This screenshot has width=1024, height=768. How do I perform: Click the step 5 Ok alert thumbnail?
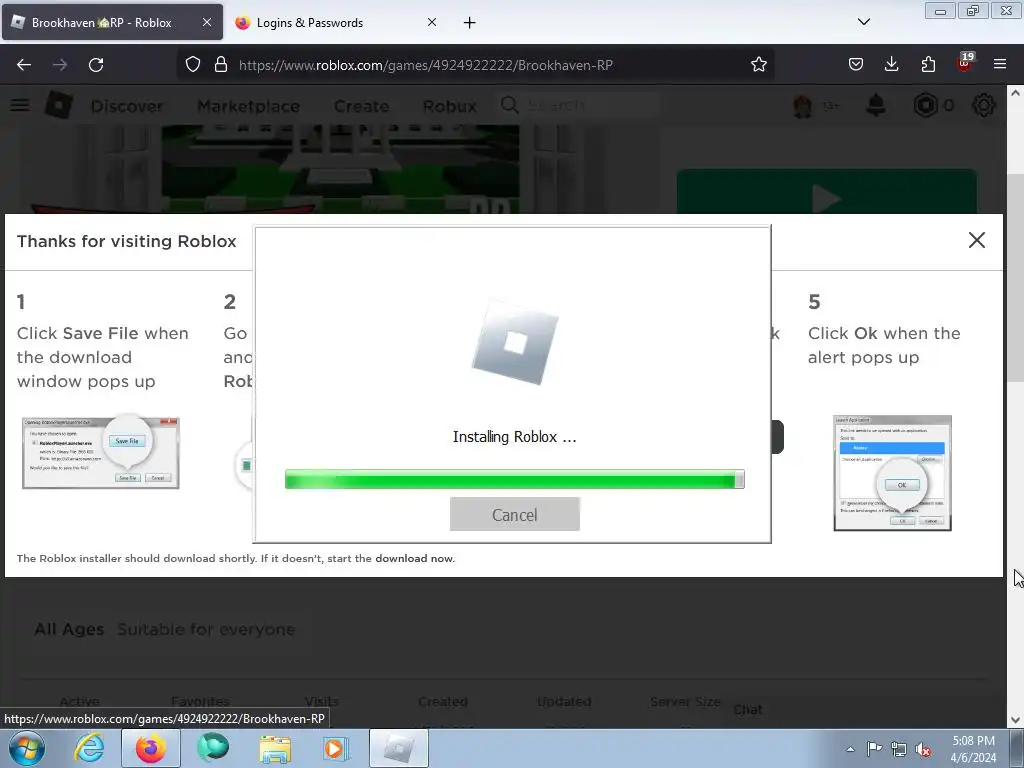click(892, 473)
